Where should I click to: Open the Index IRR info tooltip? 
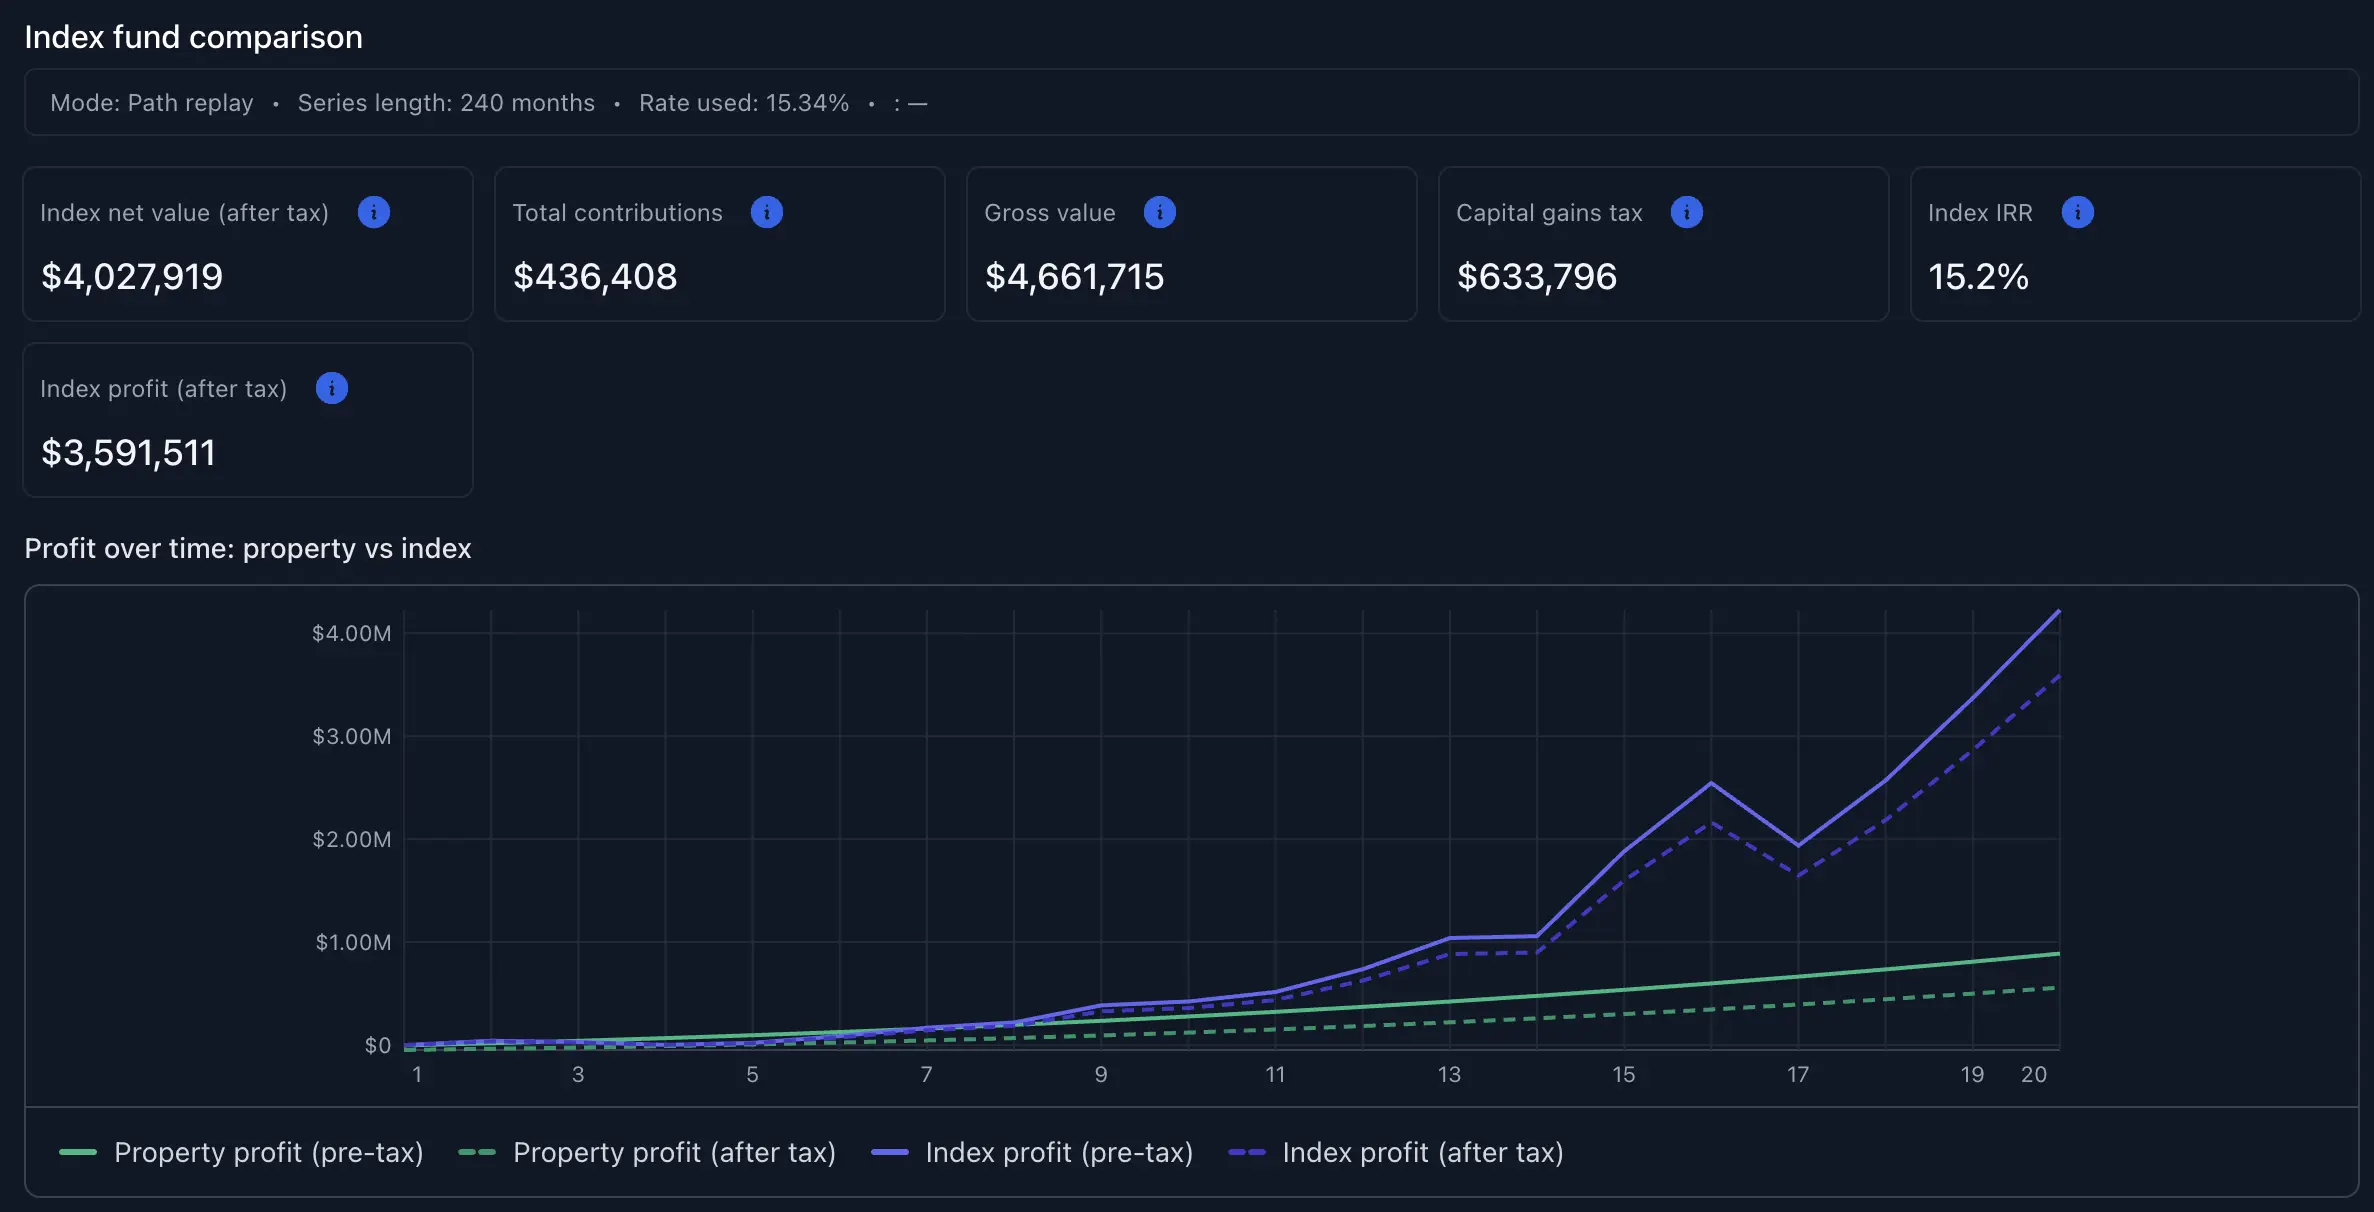pos(2078,212)
